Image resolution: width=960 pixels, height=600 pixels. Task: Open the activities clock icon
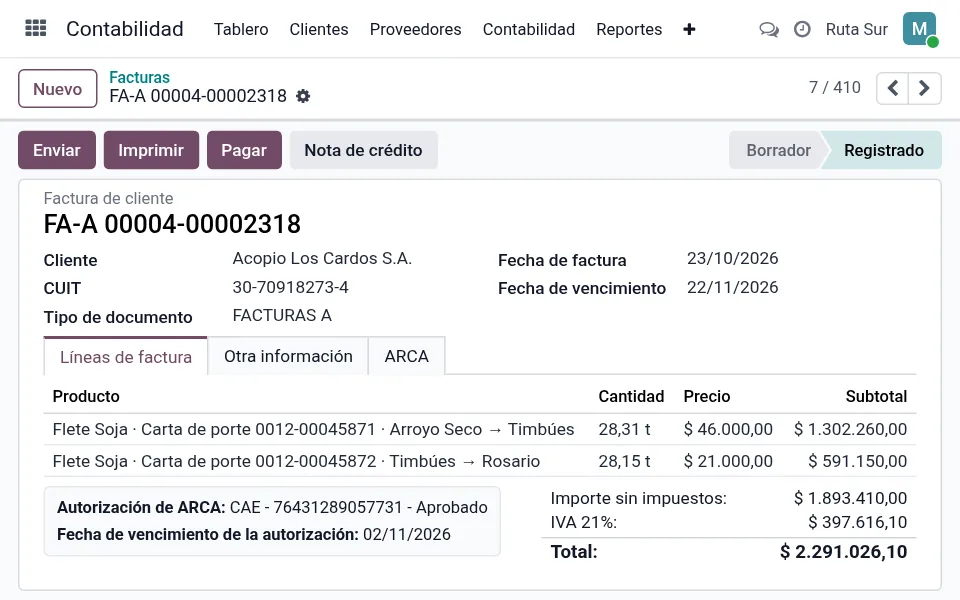pos(802,29)
